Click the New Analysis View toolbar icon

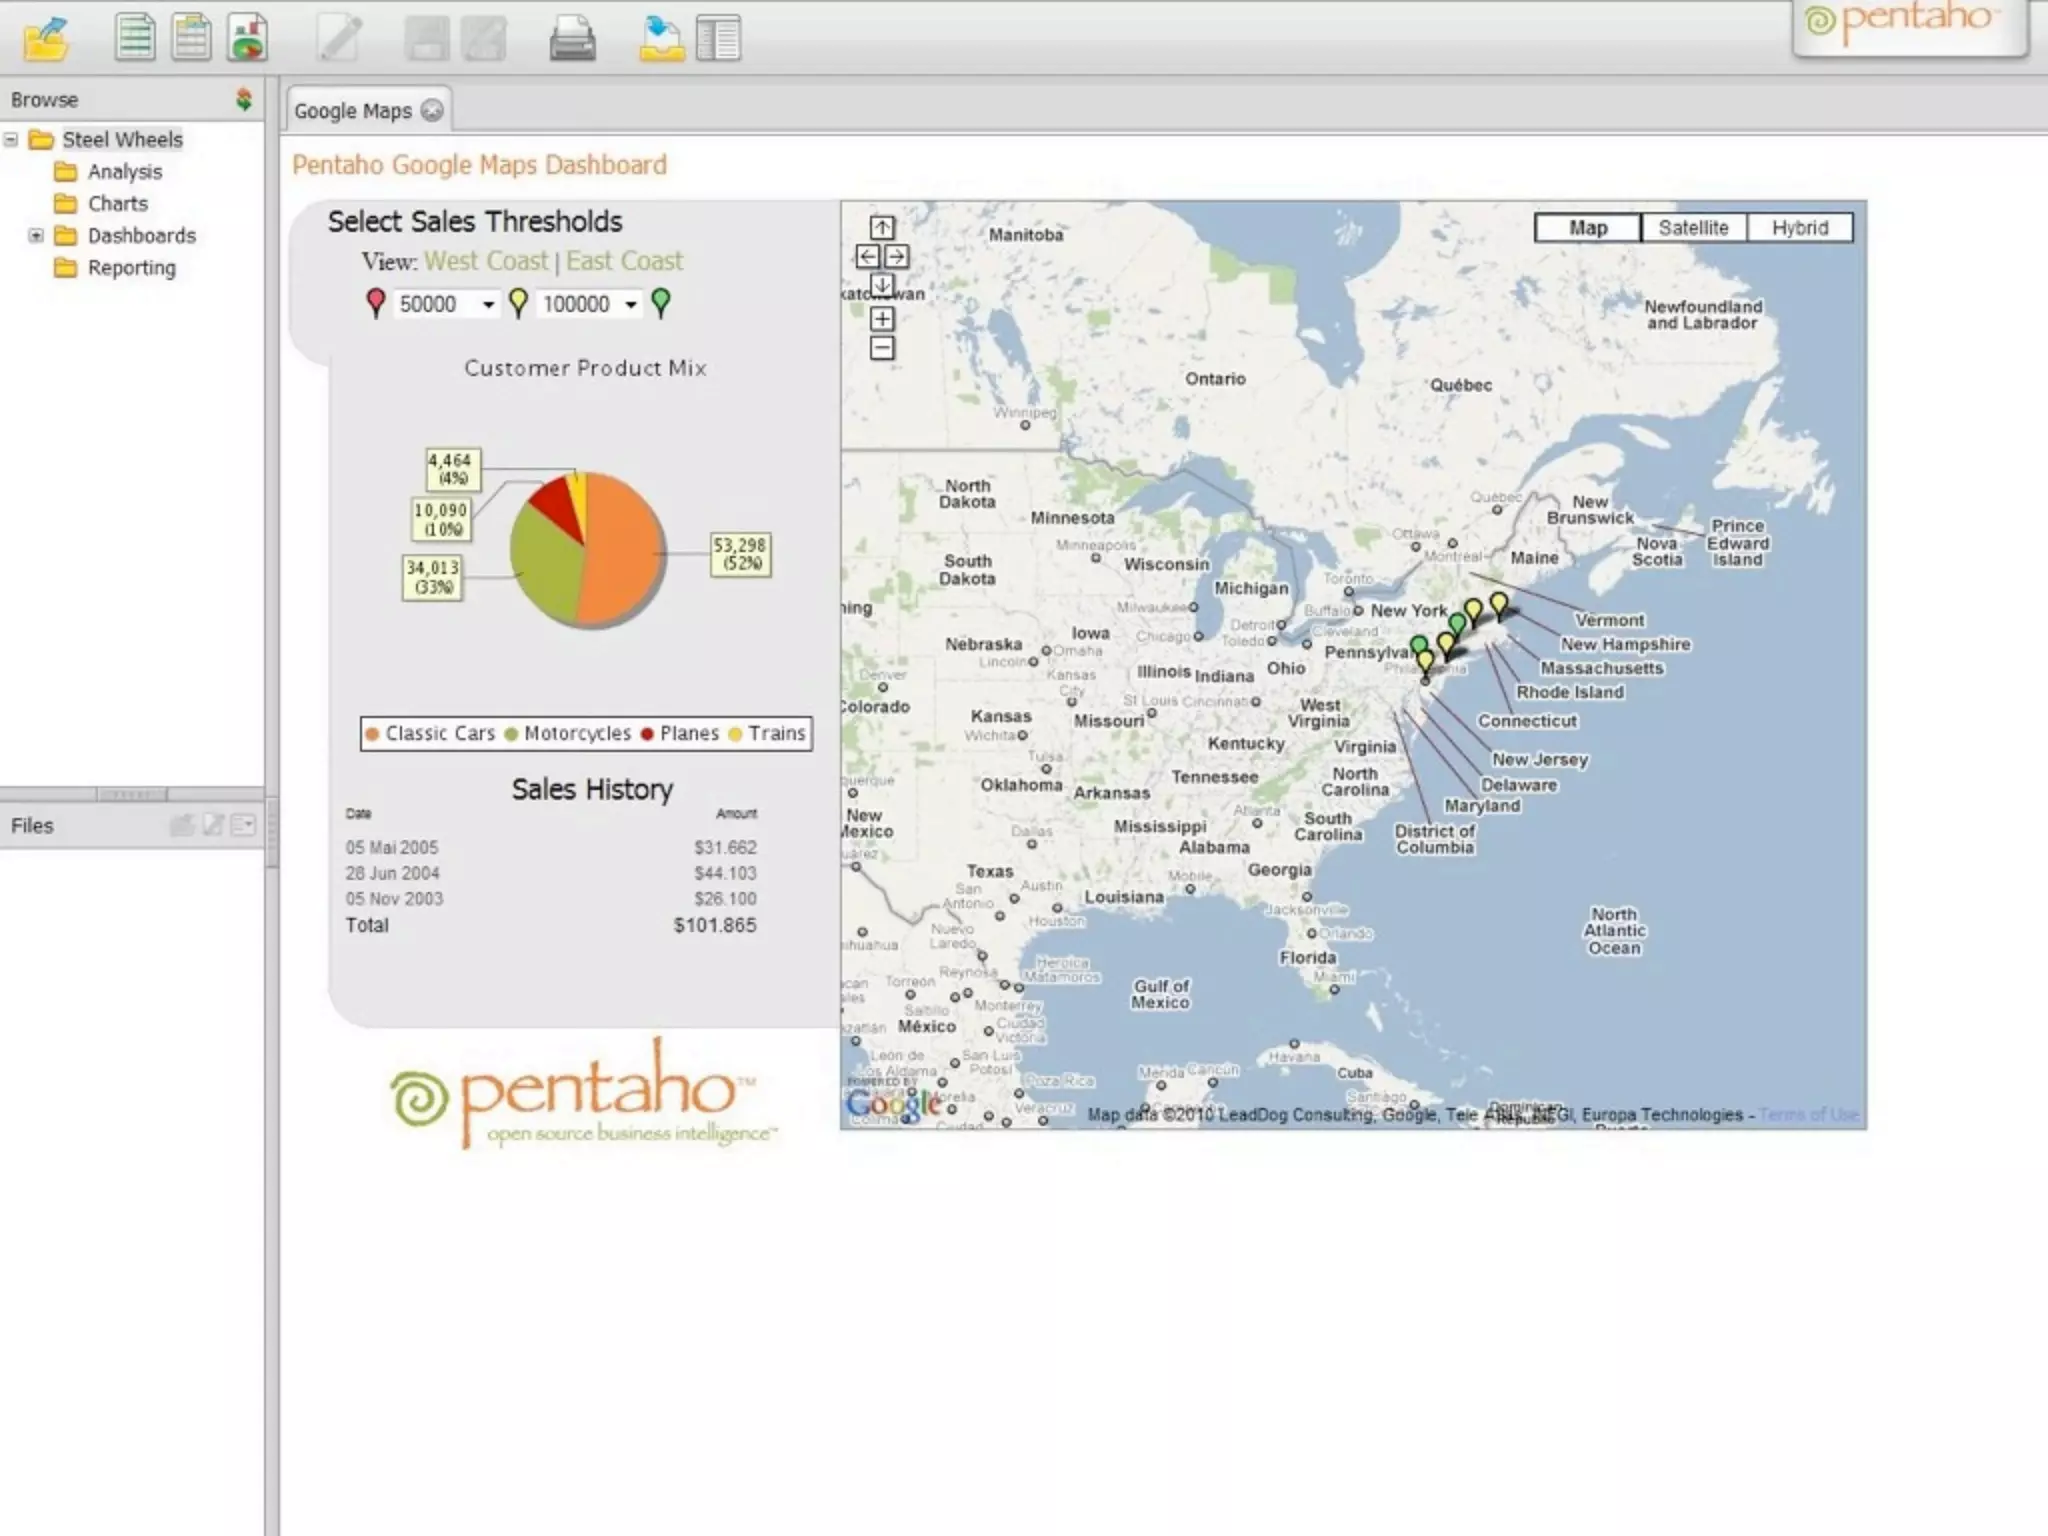coord(191,38)
